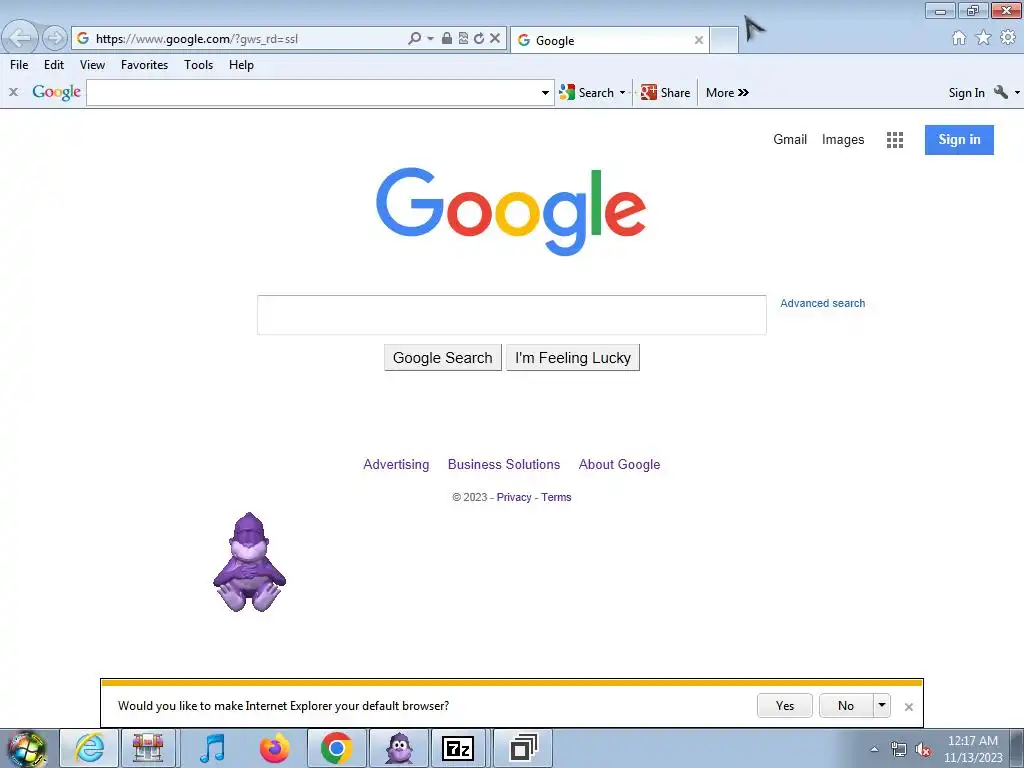Viewport: 1024px width, 768px height.
Task: Expand the More toolbar buttons chevron
Action: point(727,93)
